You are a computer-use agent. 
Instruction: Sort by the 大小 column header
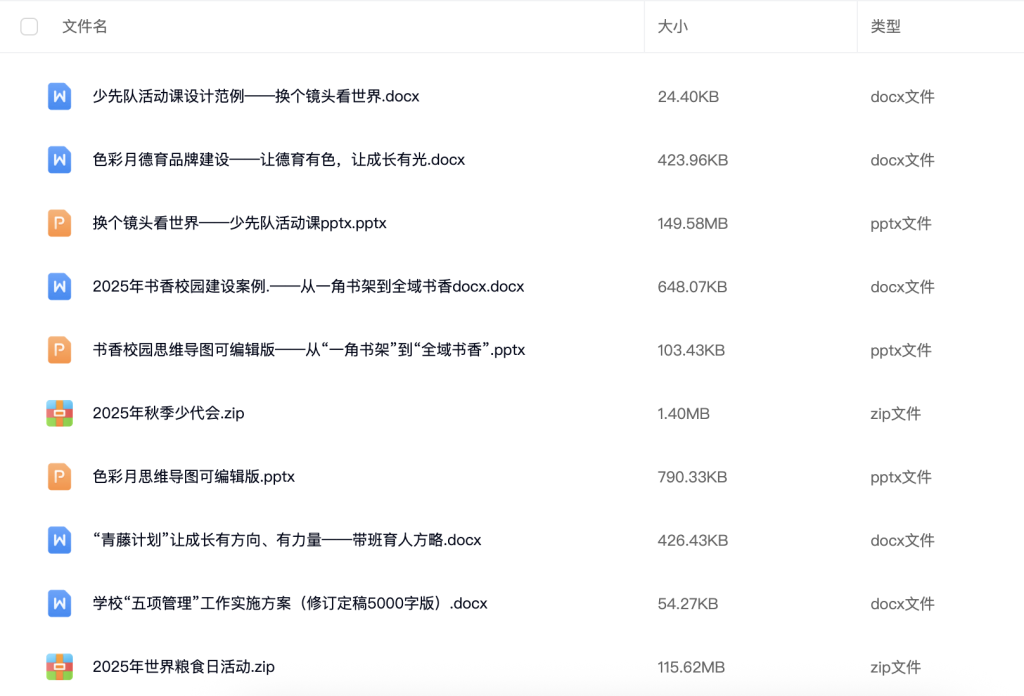tap(672, 27)
